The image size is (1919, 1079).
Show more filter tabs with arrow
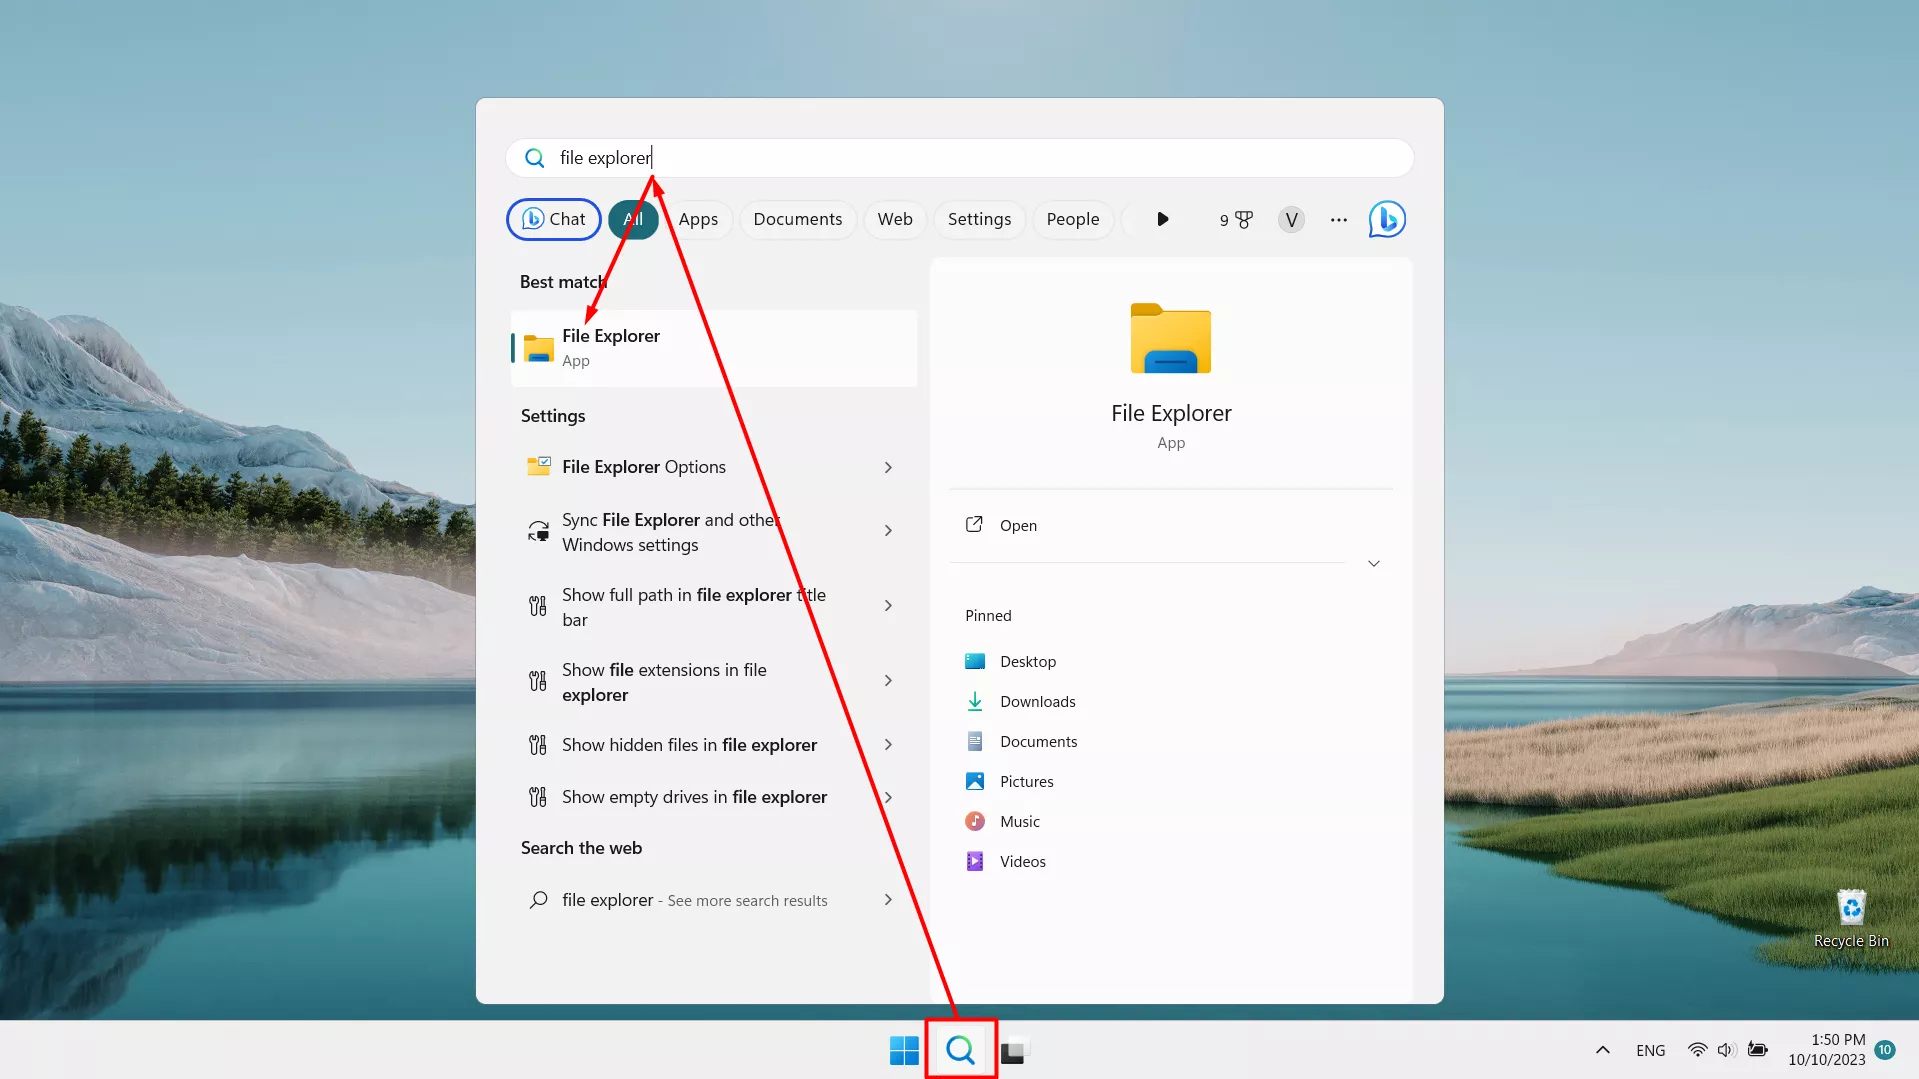pyautogui.click(x=1162, y=219)
